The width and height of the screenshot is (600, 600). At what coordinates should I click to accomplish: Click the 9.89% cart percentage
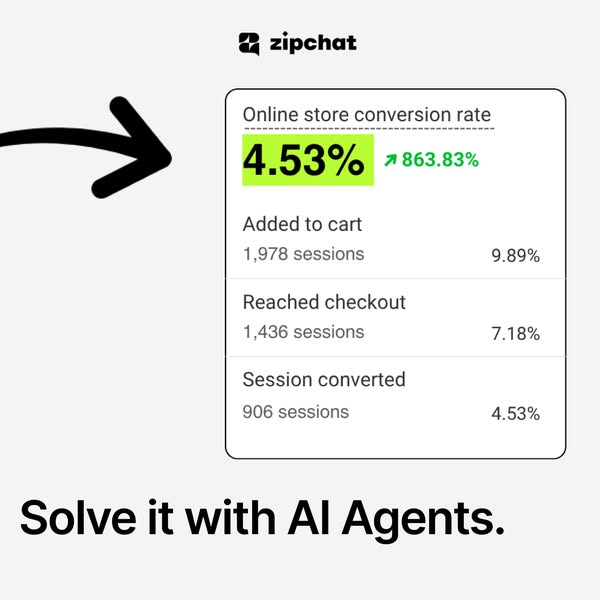pyautogui.click(x=515, y=256)
